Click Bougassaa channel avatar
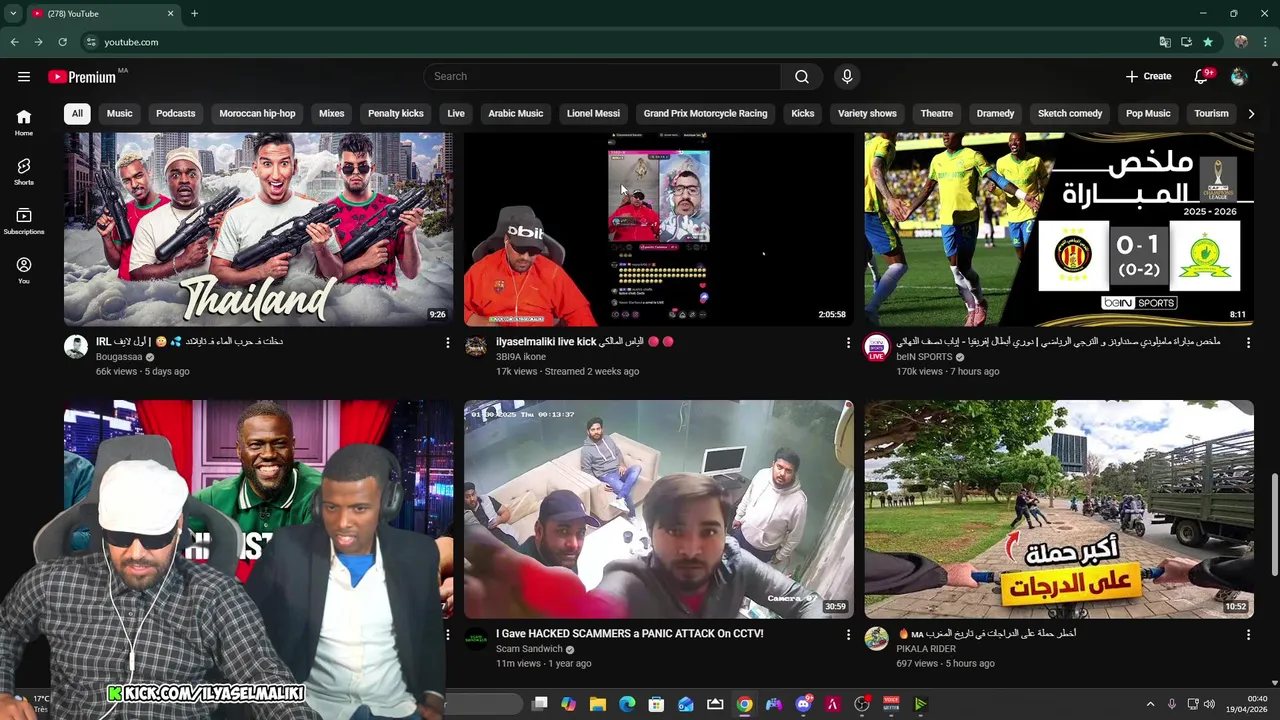 point(76,347)
